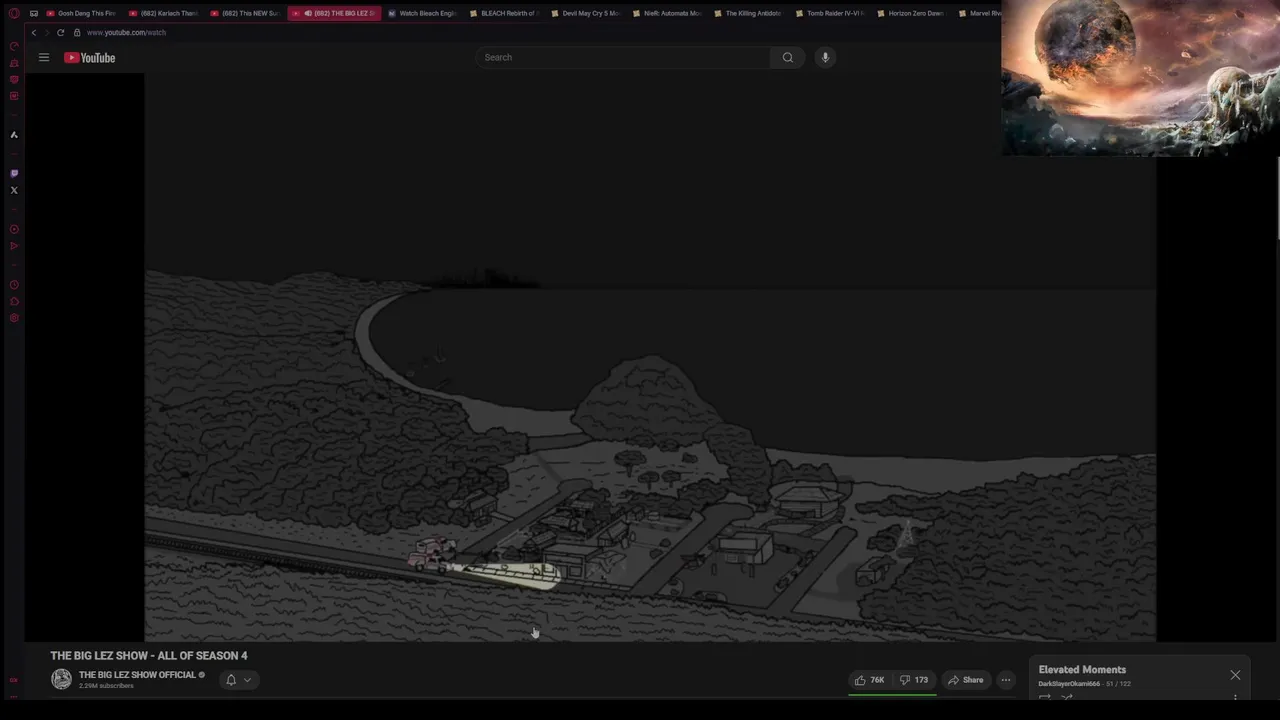Dislike the video with thumbs down
This screenshot has height=720, width=1280.
pyautogui.click(x=913, y=680)
